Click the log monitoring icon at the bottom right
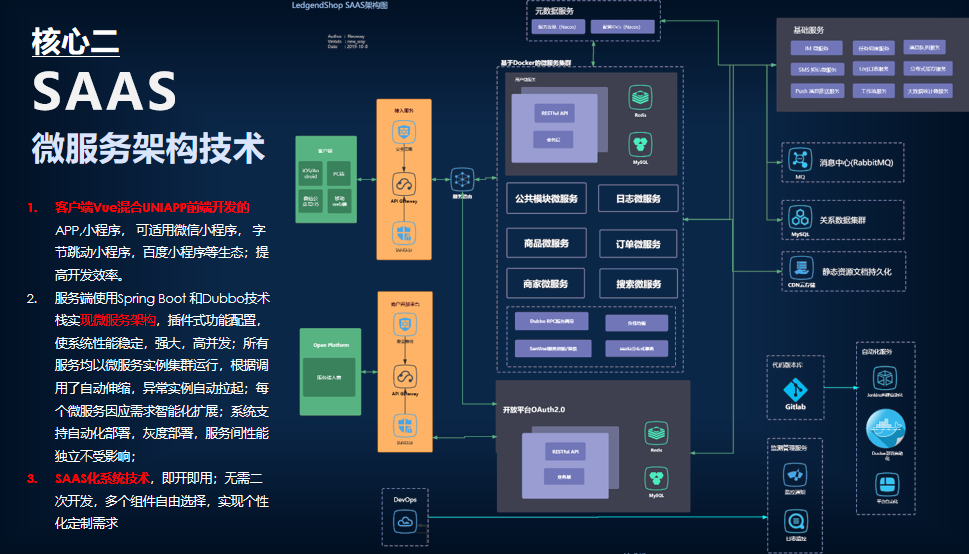 point(795,521)
